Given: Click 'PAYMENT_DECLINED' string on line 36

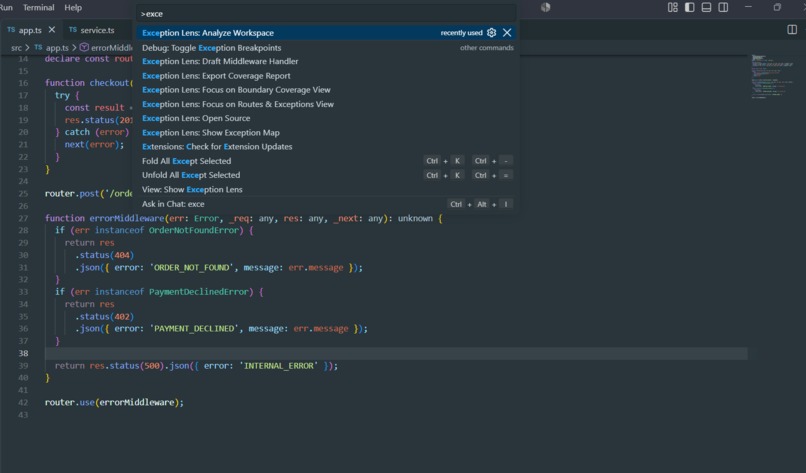Looking at the screenshot, I should click(196, 329).
